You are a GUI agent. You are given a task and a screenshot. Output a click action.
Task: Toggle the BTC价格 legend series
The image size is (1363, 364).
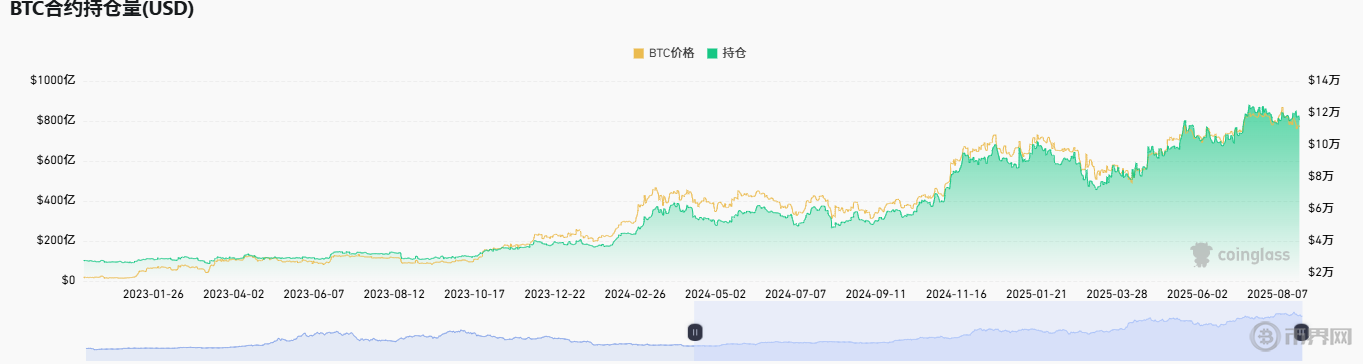pos(664,53)
